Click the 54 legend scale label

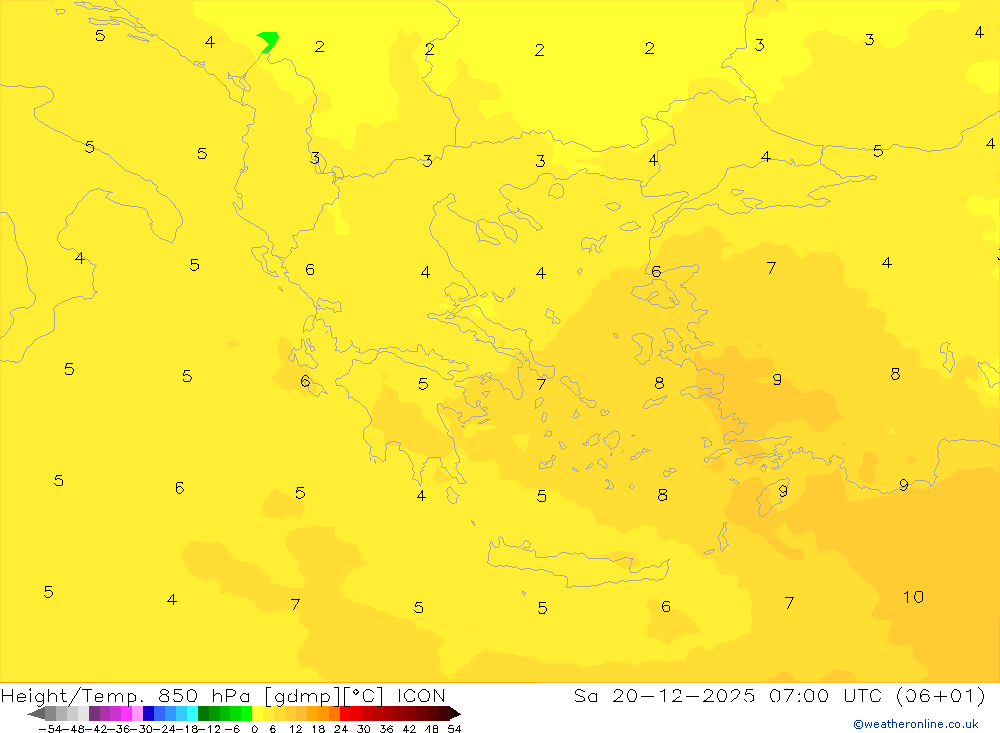click(x=454, y=729)
